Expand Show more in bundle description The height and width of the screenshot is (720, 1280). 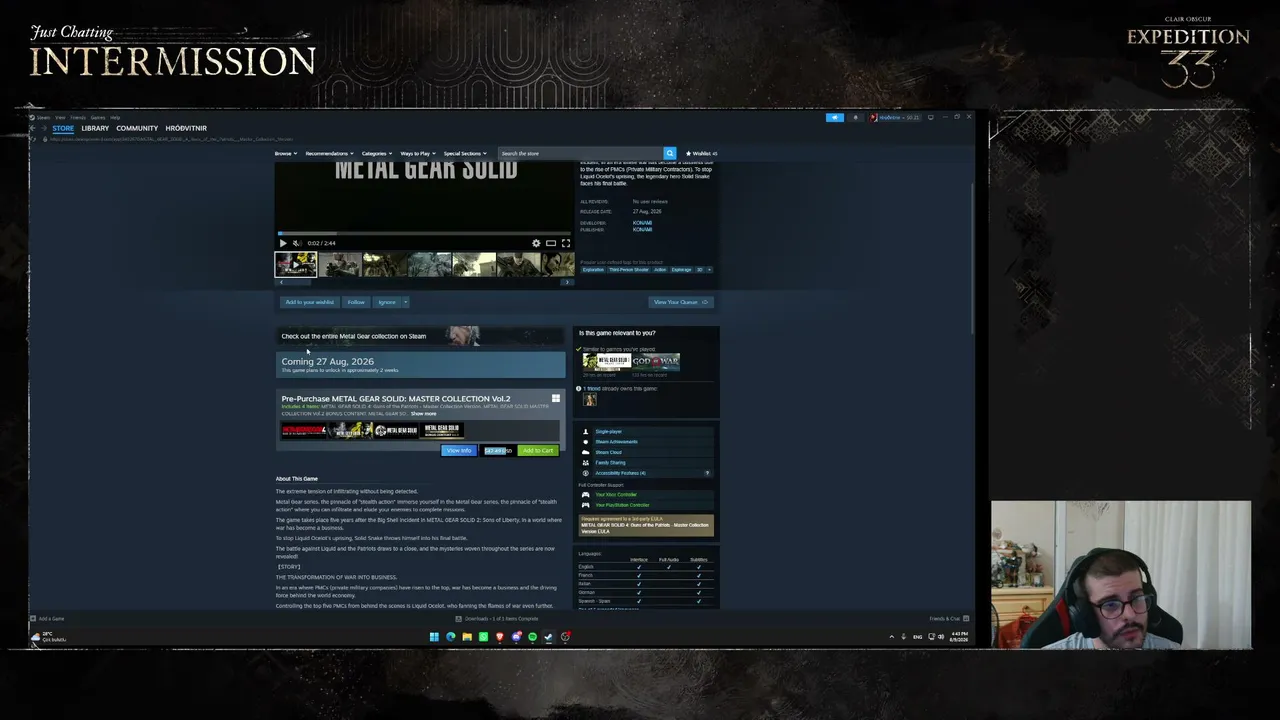(424, 413)
